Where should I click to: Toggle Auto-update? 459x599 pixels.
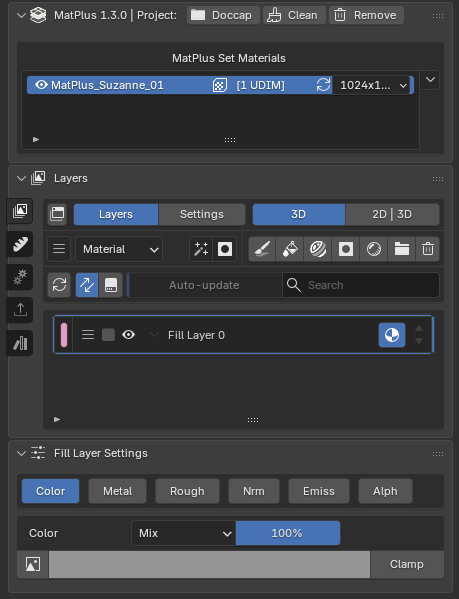tap(205, 285)
